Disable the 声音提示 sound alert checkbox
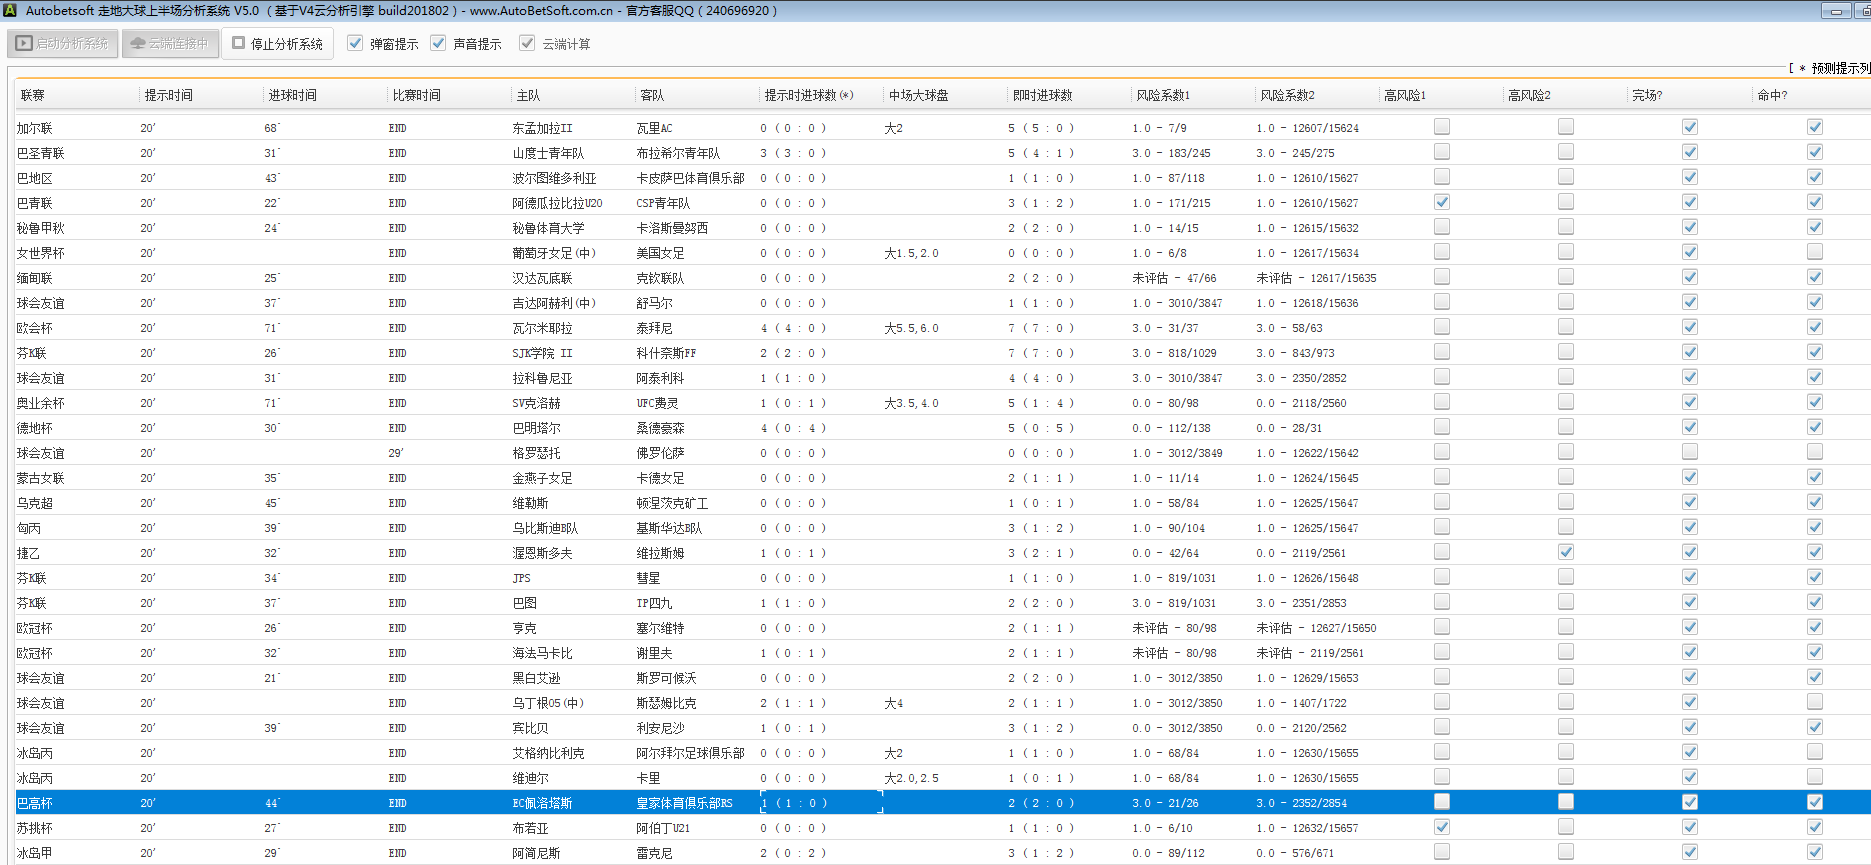The width and height of the screenshot is (1871, 865). [x=438, y=43]
